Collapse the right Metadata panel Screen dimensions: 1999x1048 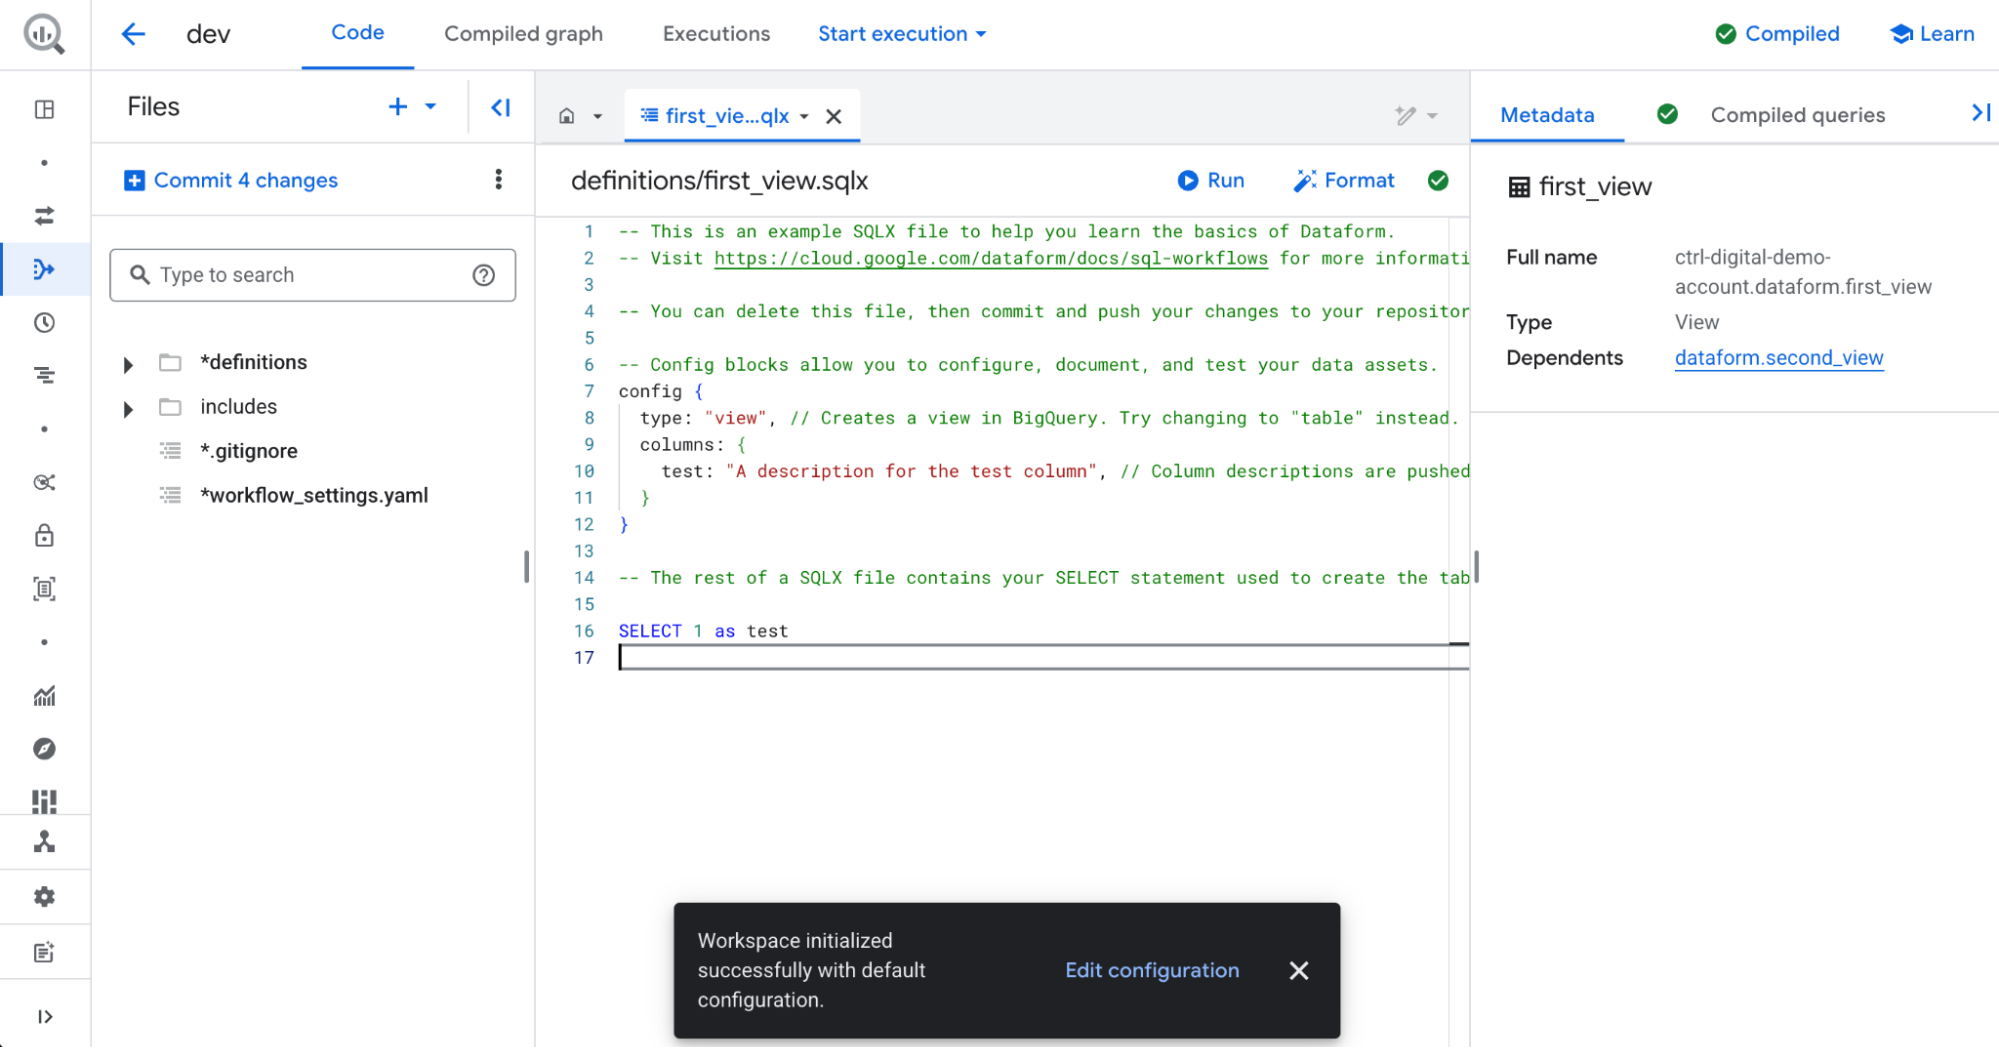tap(1980, 114)
